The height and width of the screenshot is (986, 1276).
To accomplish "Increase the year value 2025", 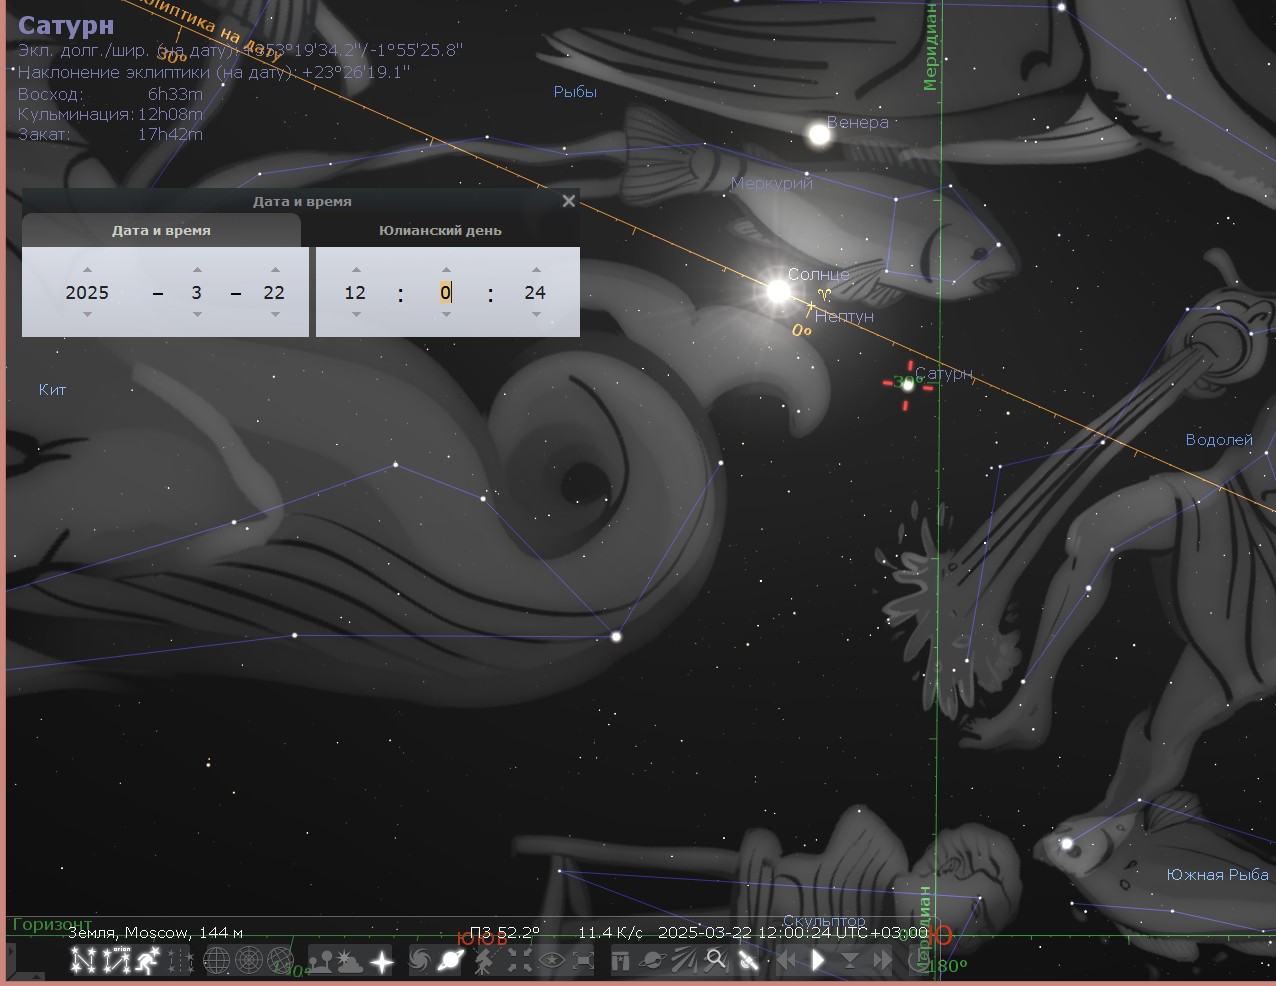I will (x=87, y=269).
